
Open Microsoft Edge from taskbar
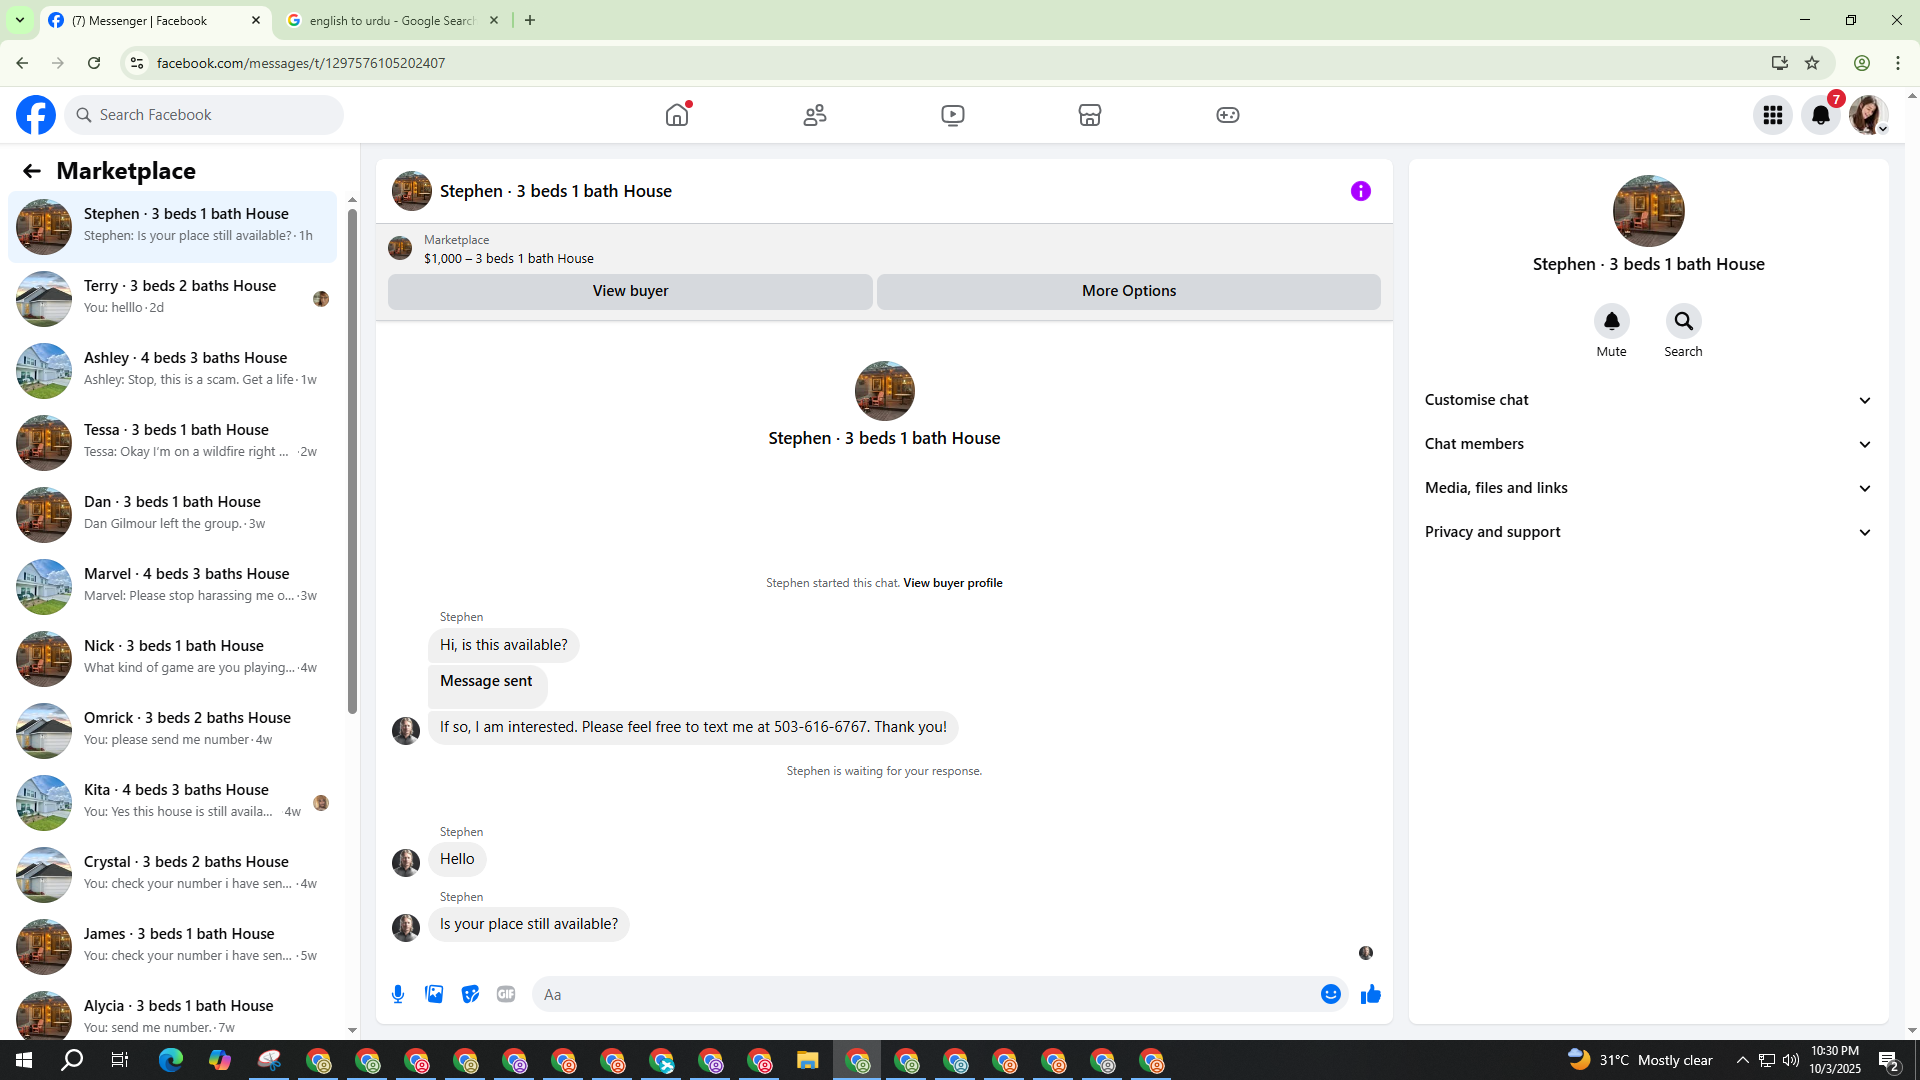pos(171,1060)
